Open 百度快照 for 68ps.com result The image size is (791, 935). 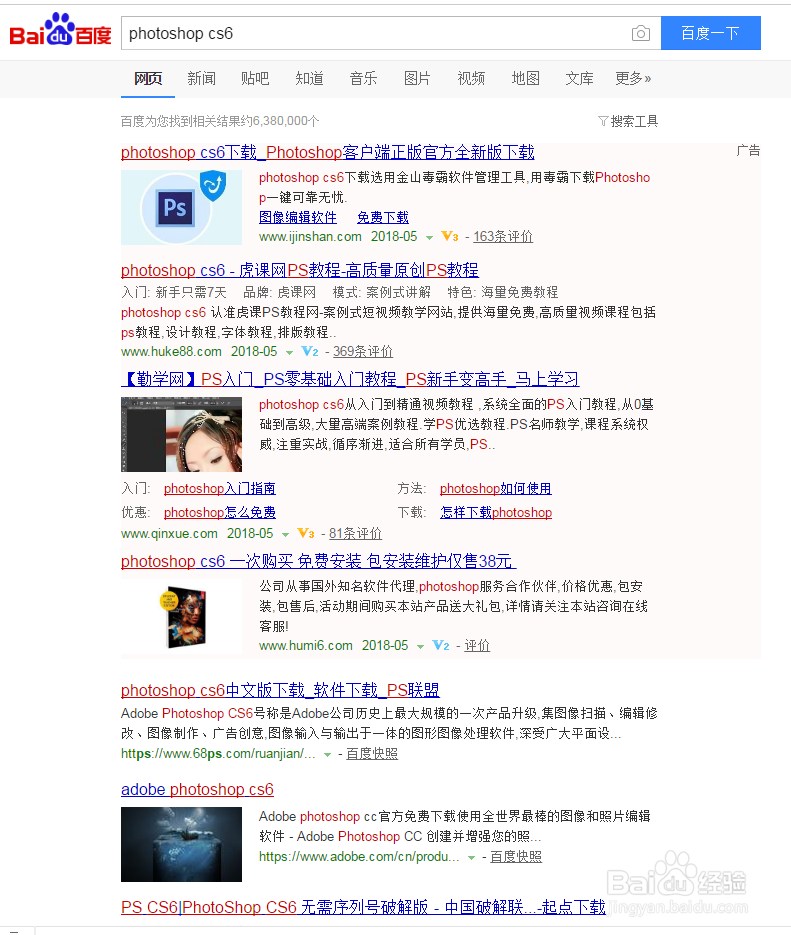372,754
